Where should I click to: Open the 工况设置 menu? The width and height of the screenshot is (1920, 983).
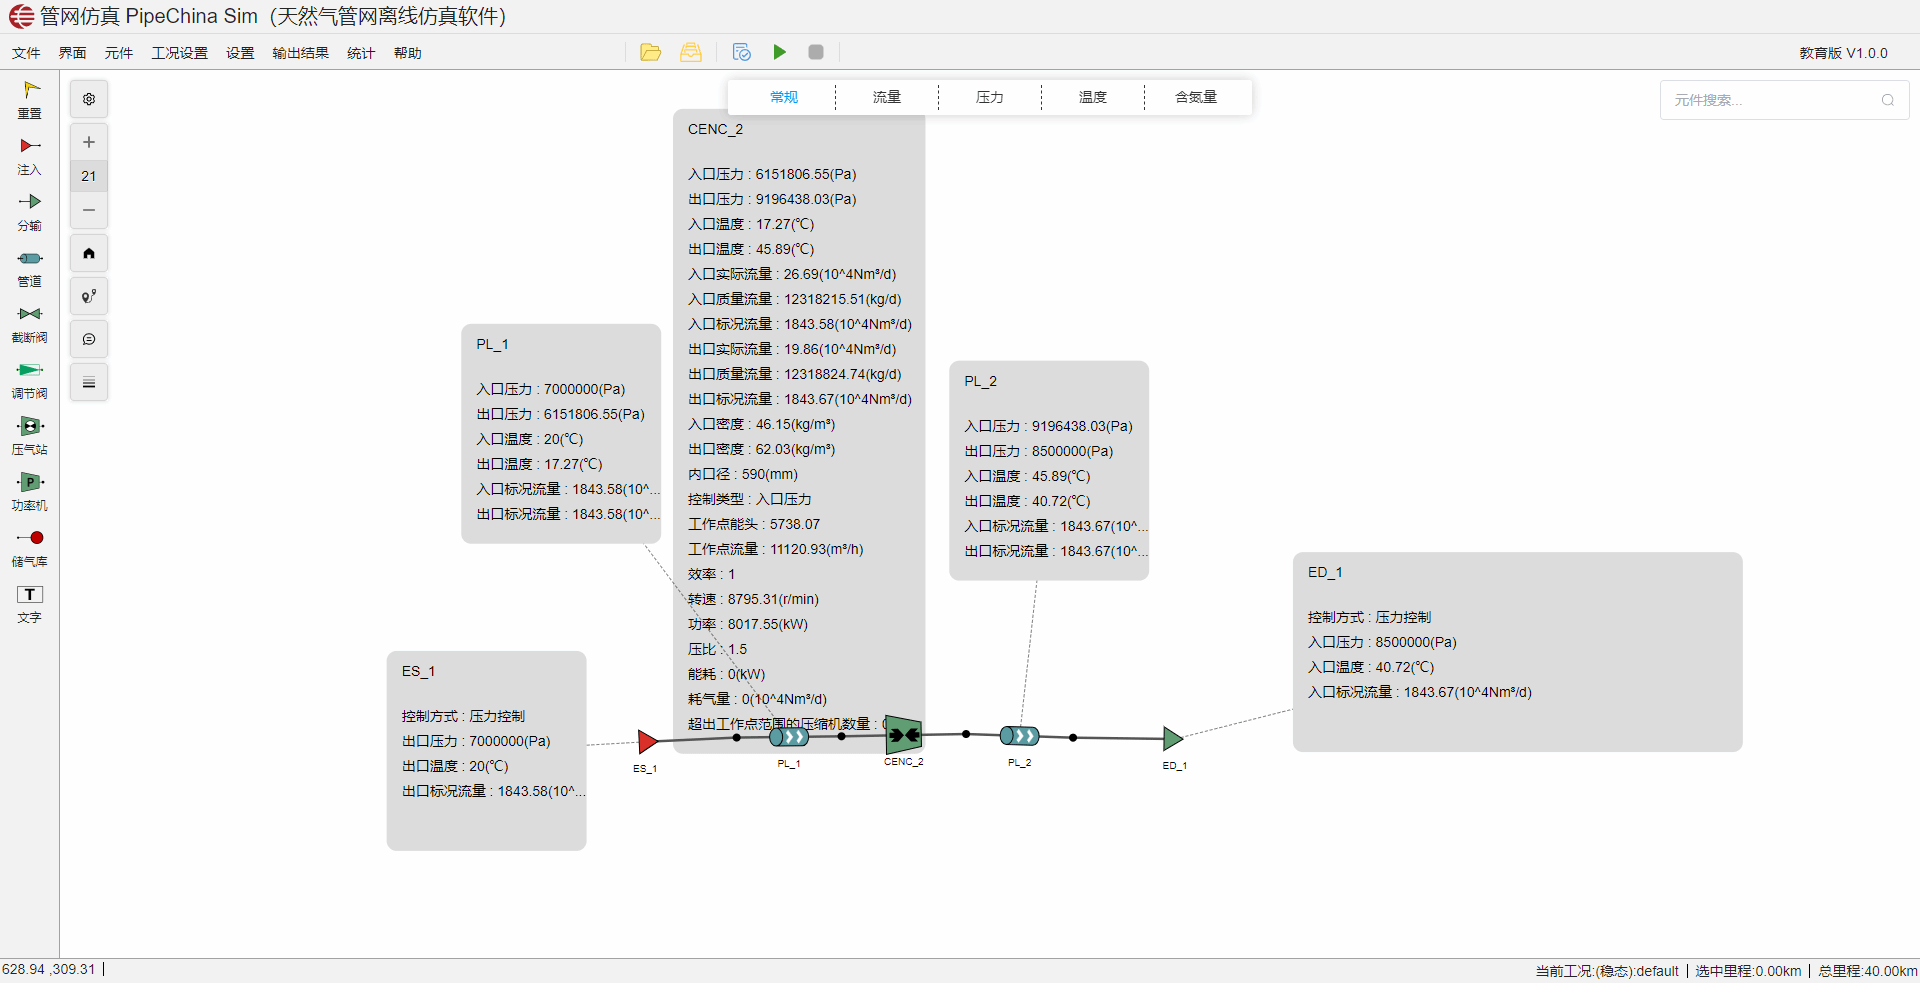point(179,53)
